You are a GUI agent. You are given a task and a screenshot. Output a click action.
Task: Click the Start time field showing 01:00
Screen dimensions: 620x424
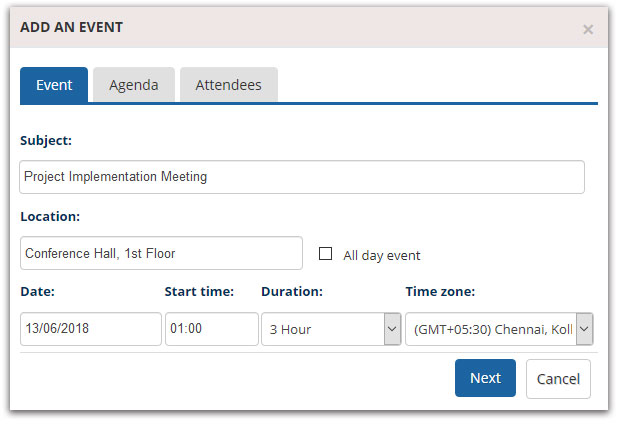212,329
